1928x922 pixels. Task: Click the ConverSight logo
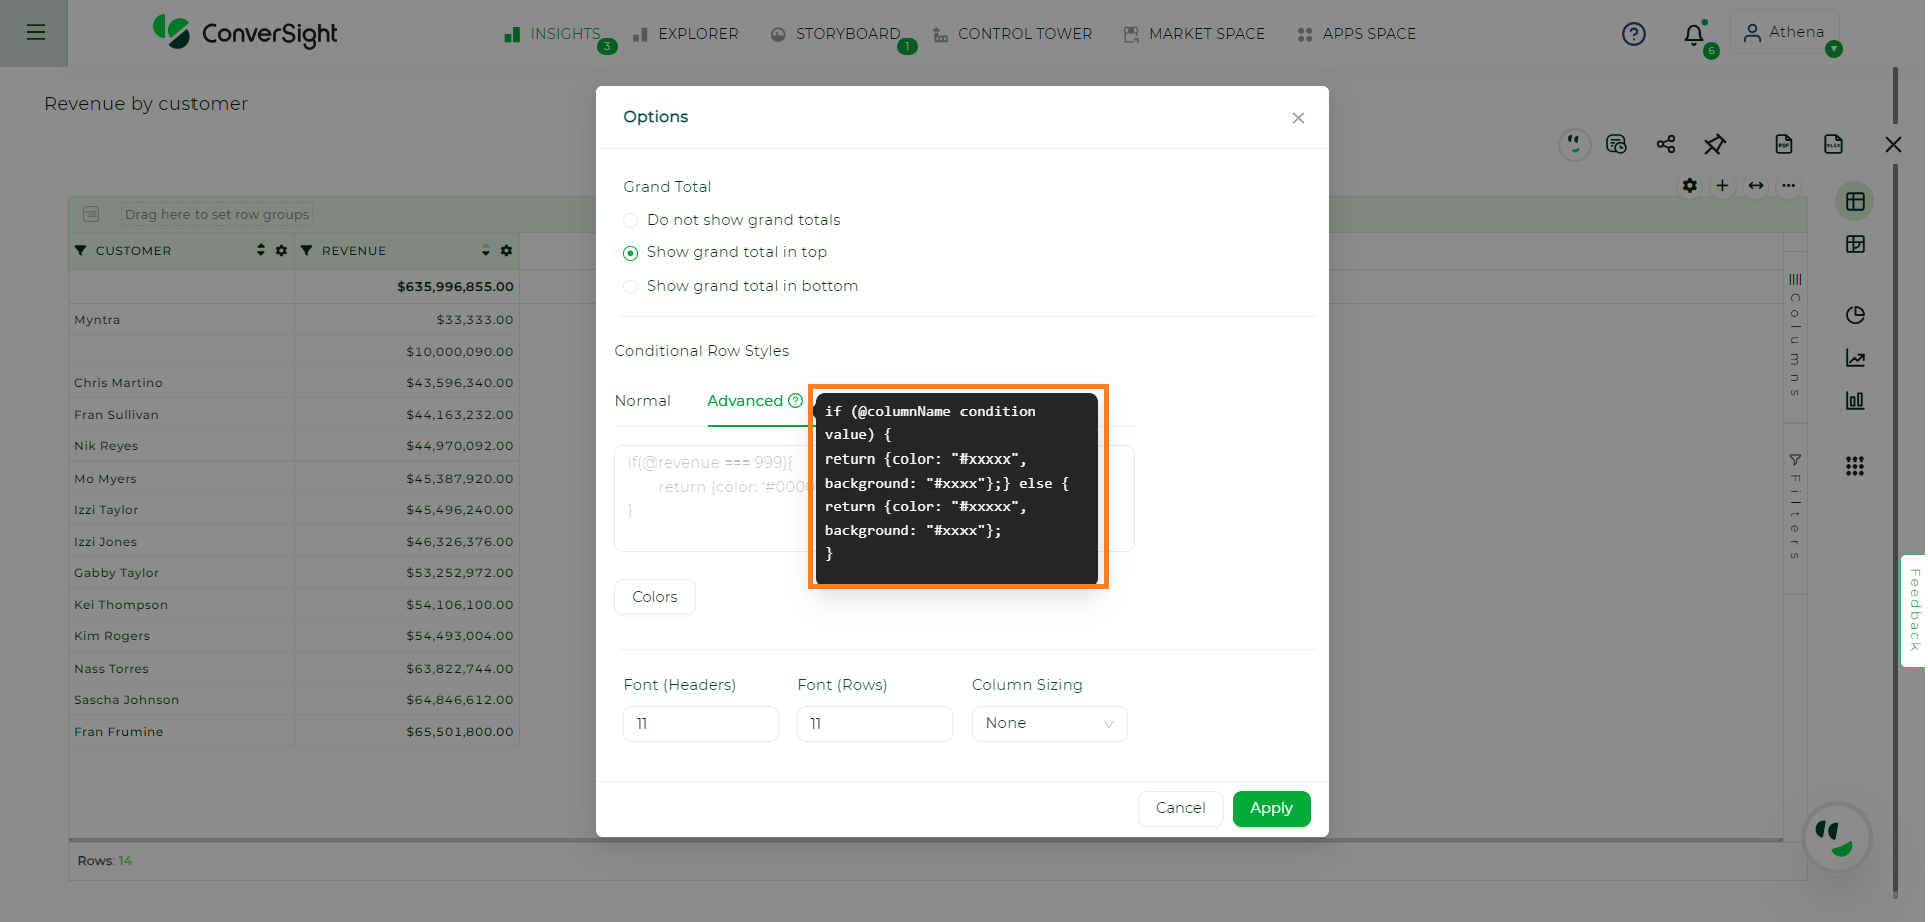(245, 33)
